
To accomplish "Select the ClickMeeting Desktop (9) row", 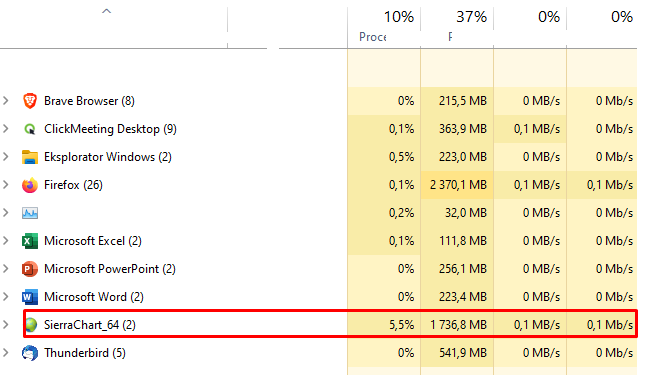I will click(318, 129).
